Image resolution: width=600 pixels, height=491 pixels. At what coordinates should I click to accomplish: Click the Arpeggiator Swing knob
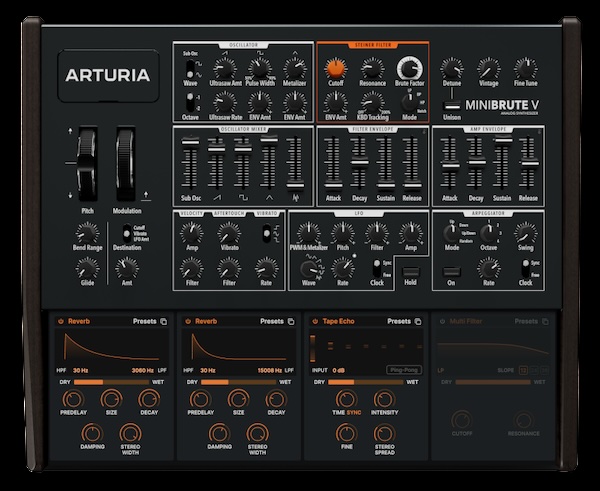525,233
